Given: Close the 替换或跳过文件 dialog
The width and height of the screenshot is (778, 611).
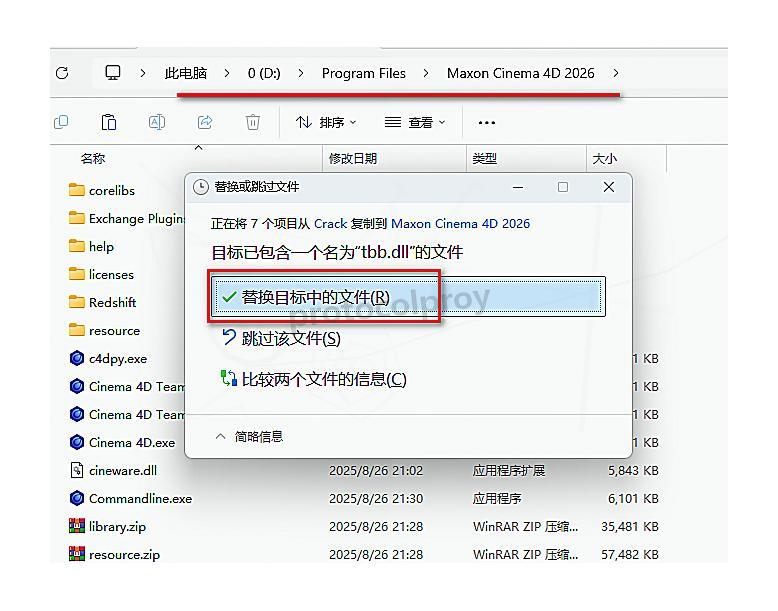Looking at the screenshot, I should pos(609,187).
